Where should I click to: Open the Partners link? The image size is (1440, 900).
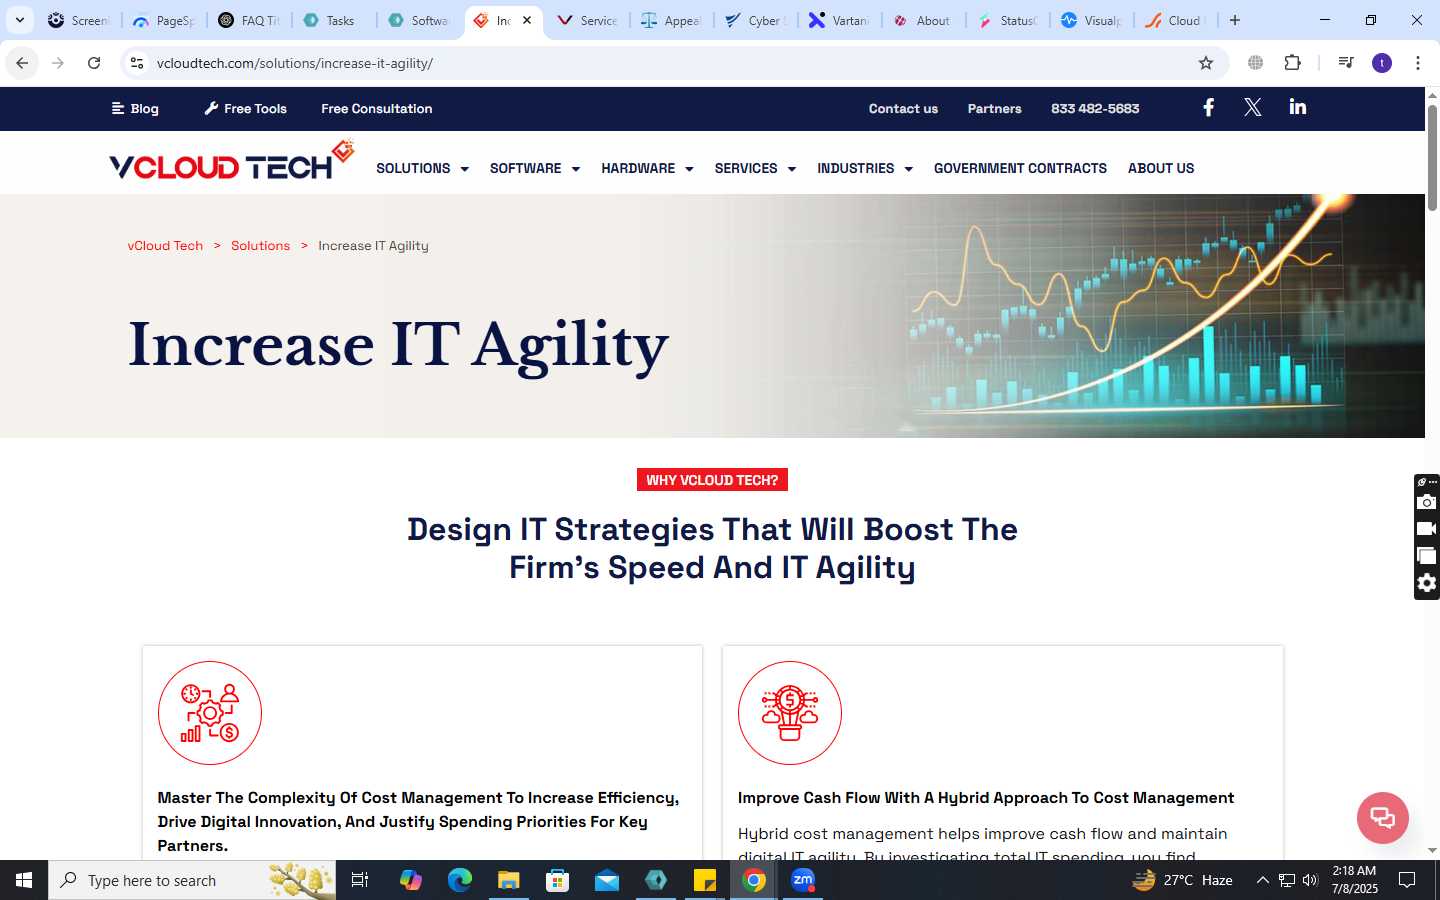click(994, 108)
